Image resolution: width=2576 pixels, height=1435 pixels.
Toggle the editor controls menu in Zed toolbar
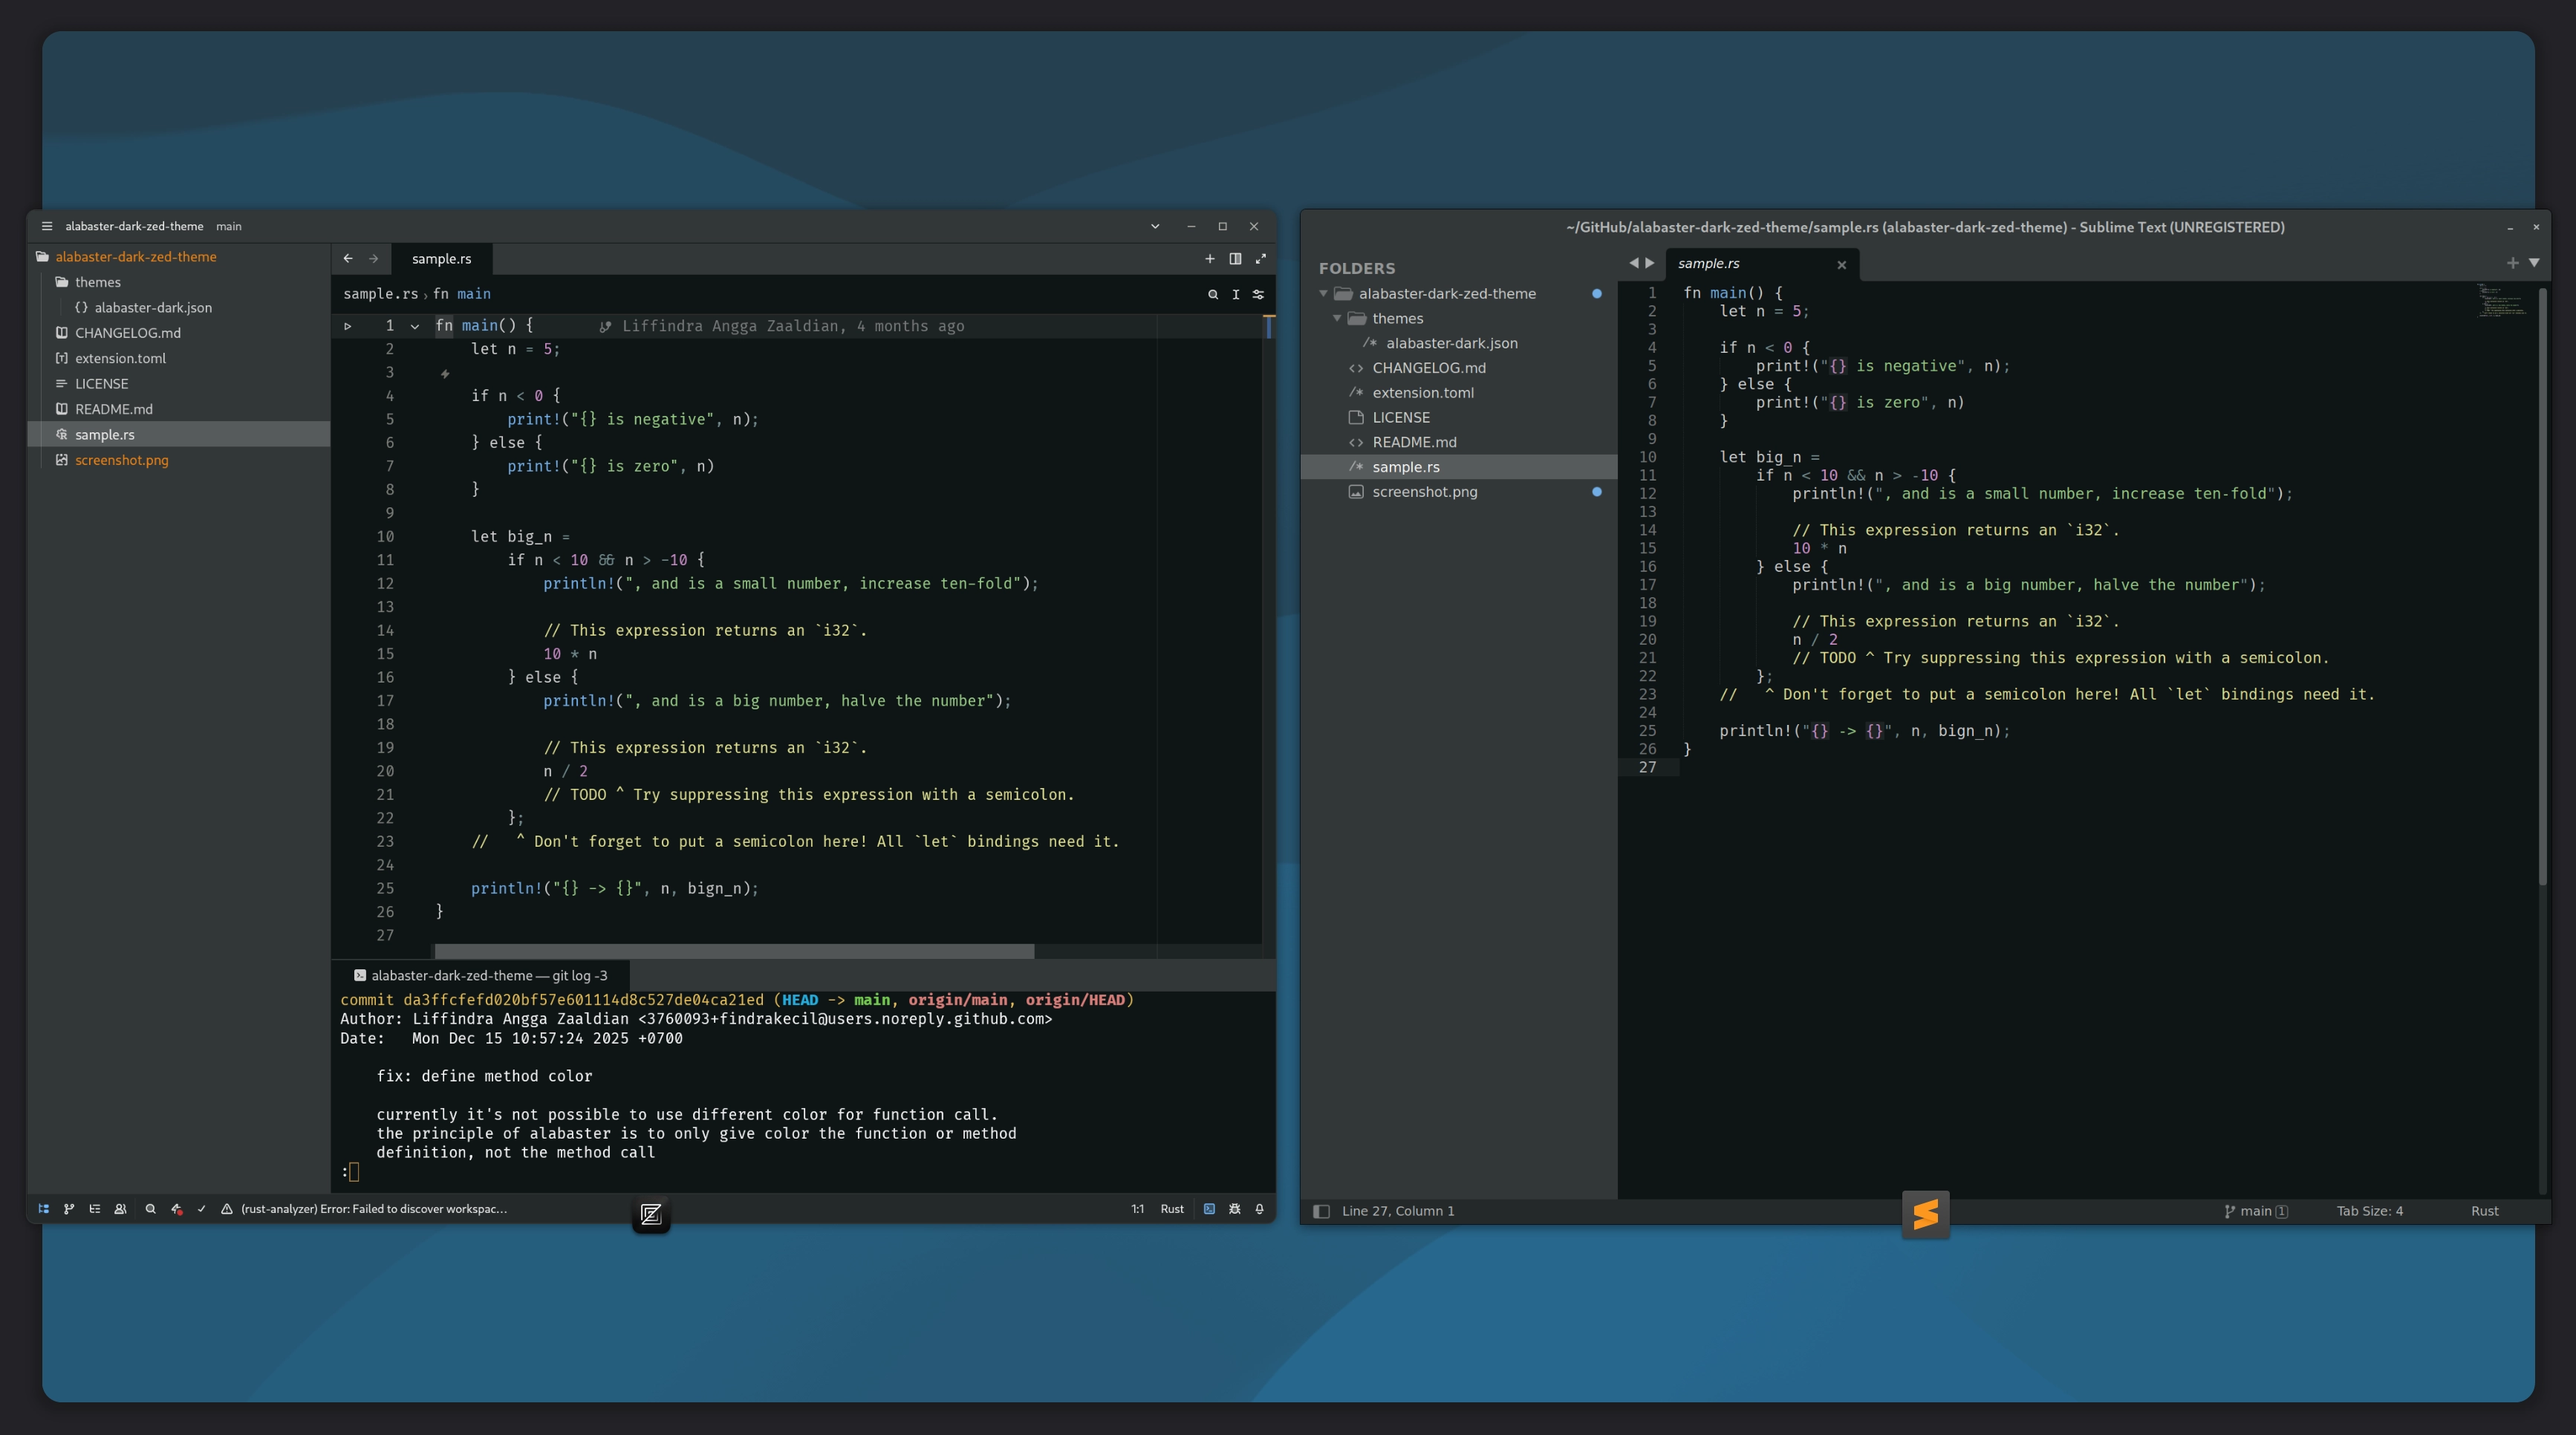coord(1258,294)
